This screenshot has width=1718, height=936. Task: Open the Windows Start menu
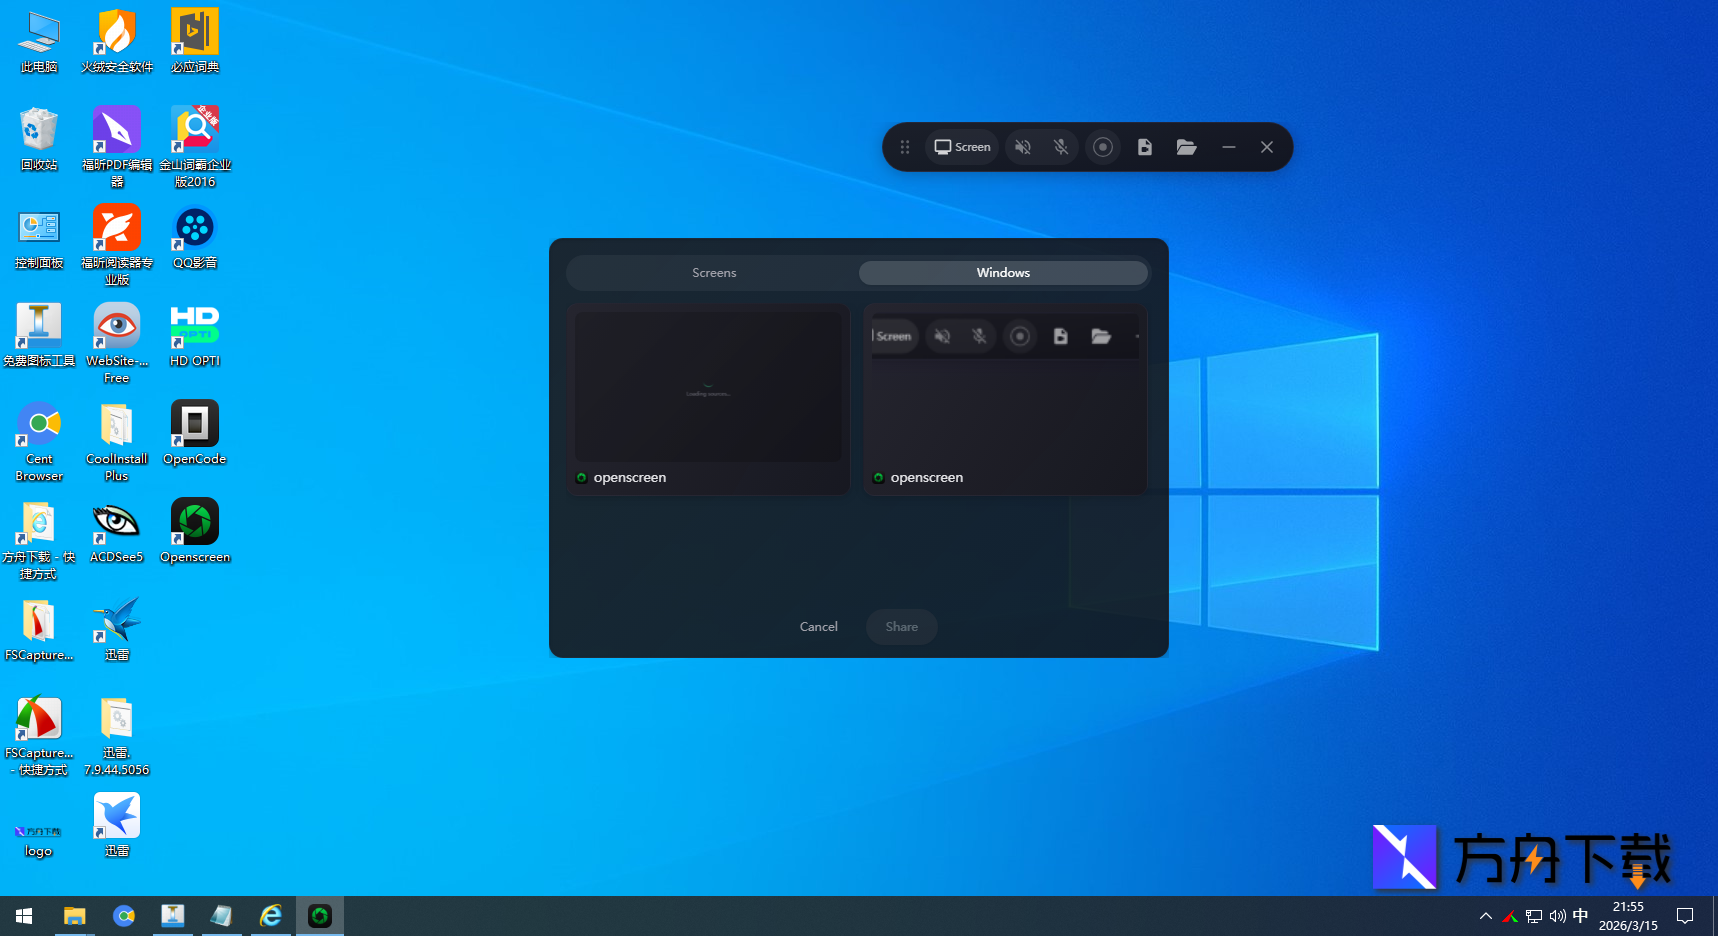tap(24, 916)
